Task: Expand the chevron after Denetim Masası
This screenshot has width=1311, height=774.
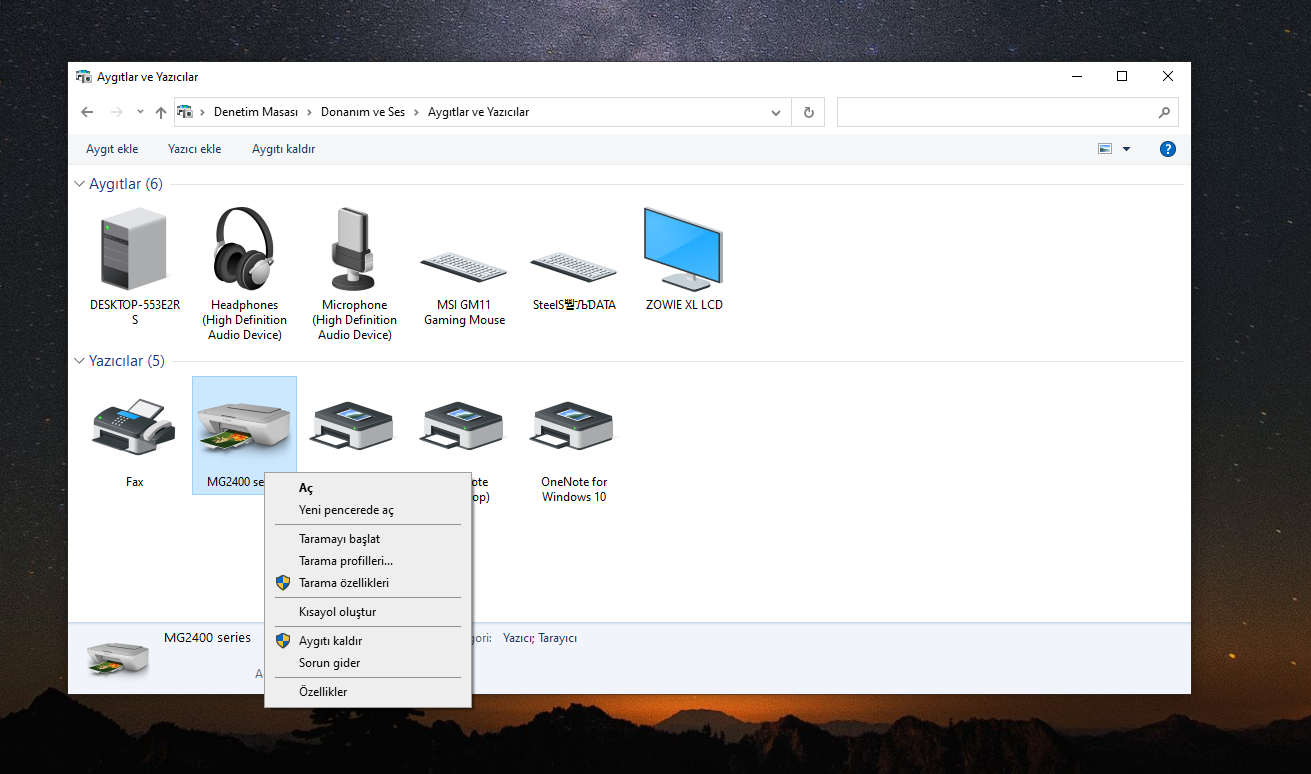Action: pos(309,112)
